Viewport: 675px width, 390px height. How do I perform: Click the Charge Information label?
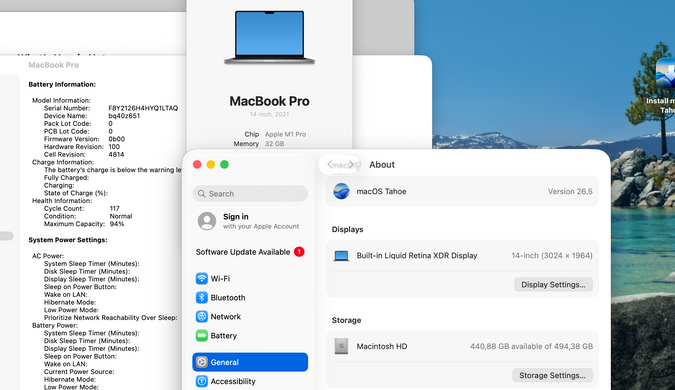point(63,162)
